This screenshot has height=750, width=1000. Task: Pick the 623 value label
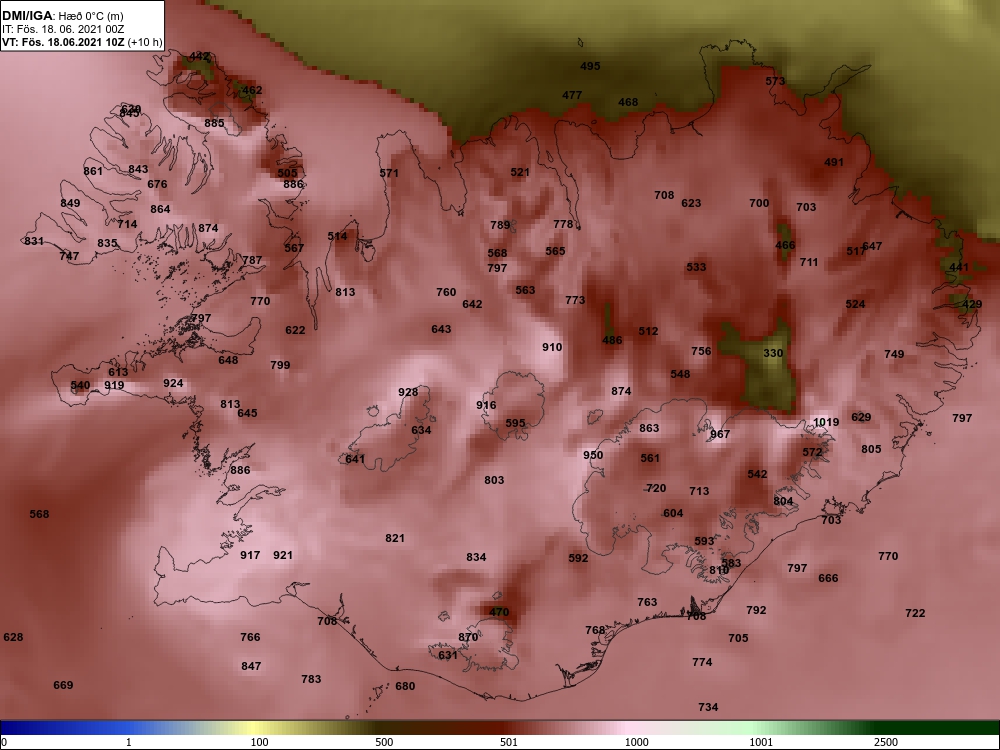click(691, 203)
